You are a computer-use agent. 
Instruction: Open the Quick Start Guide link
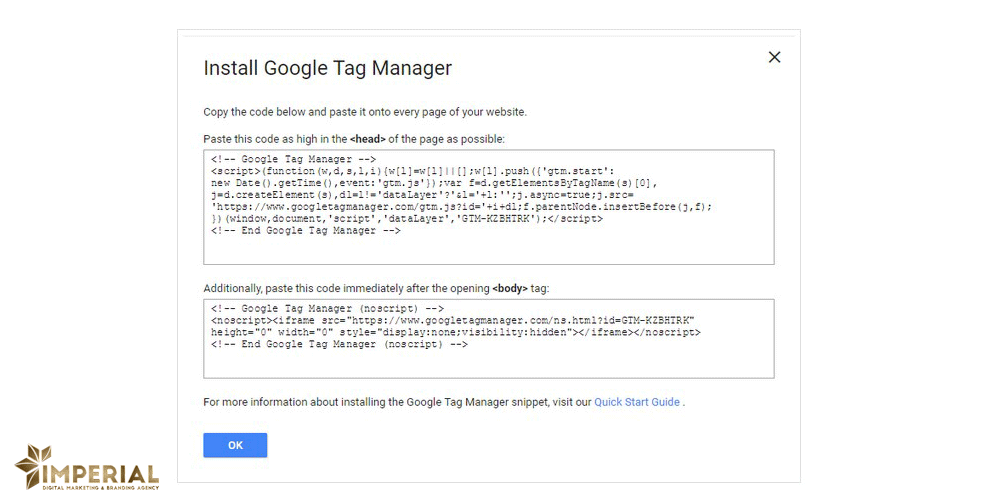tap(637, 402)
